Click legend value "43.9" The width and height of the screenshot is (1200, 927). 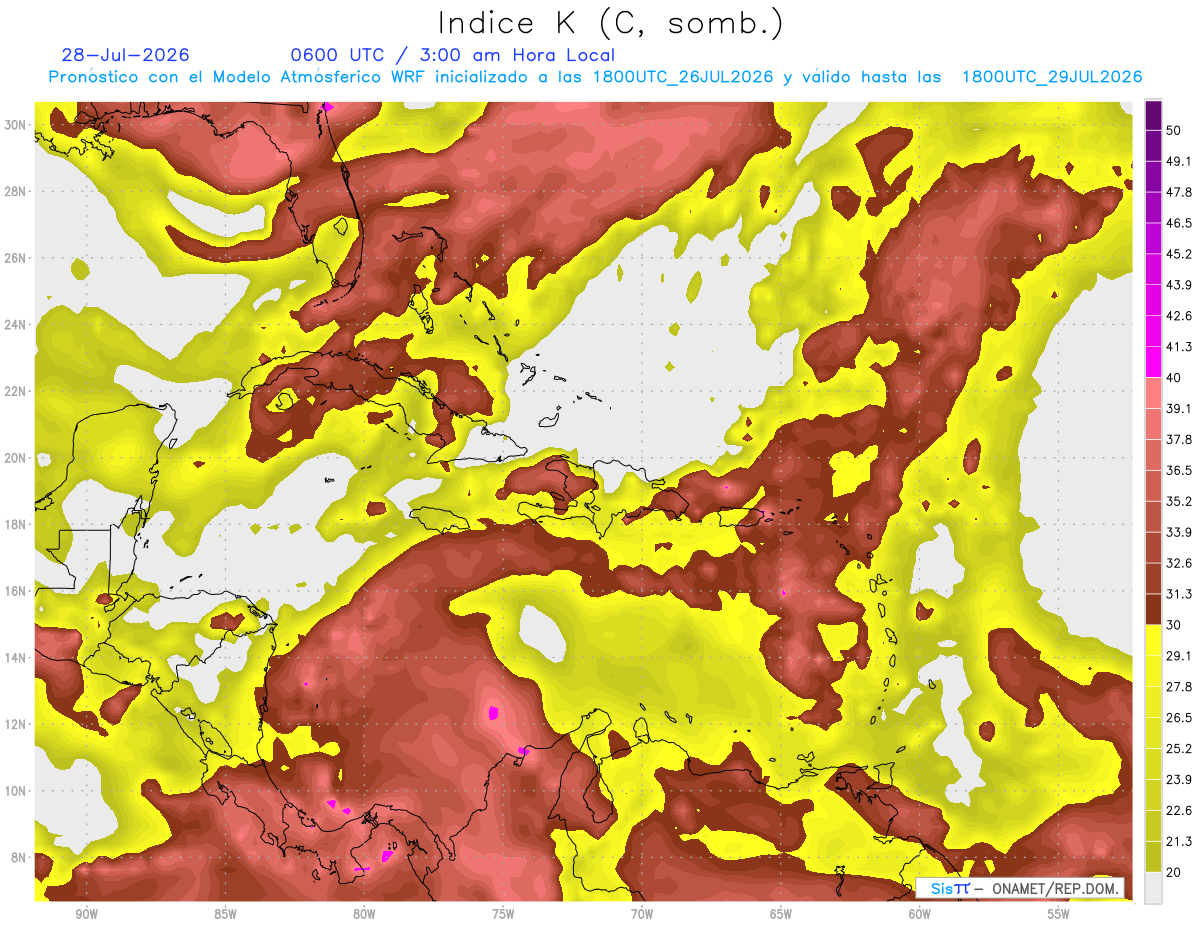[x=1178, y=285]
